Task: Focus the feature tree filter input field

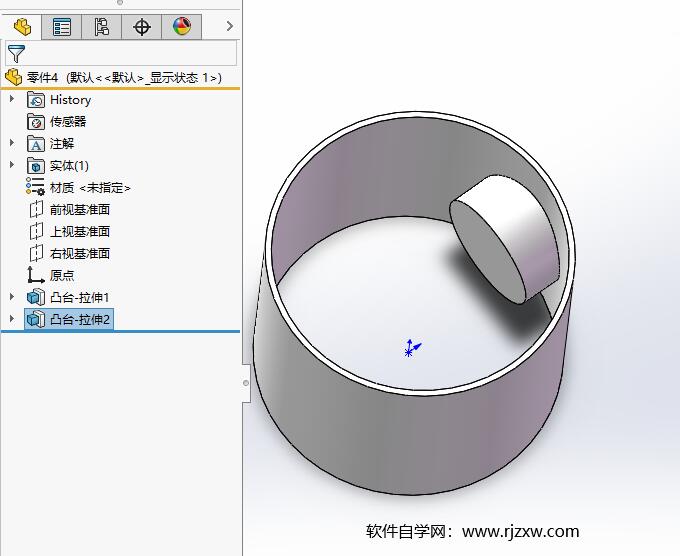Action: tap(121, 53)
